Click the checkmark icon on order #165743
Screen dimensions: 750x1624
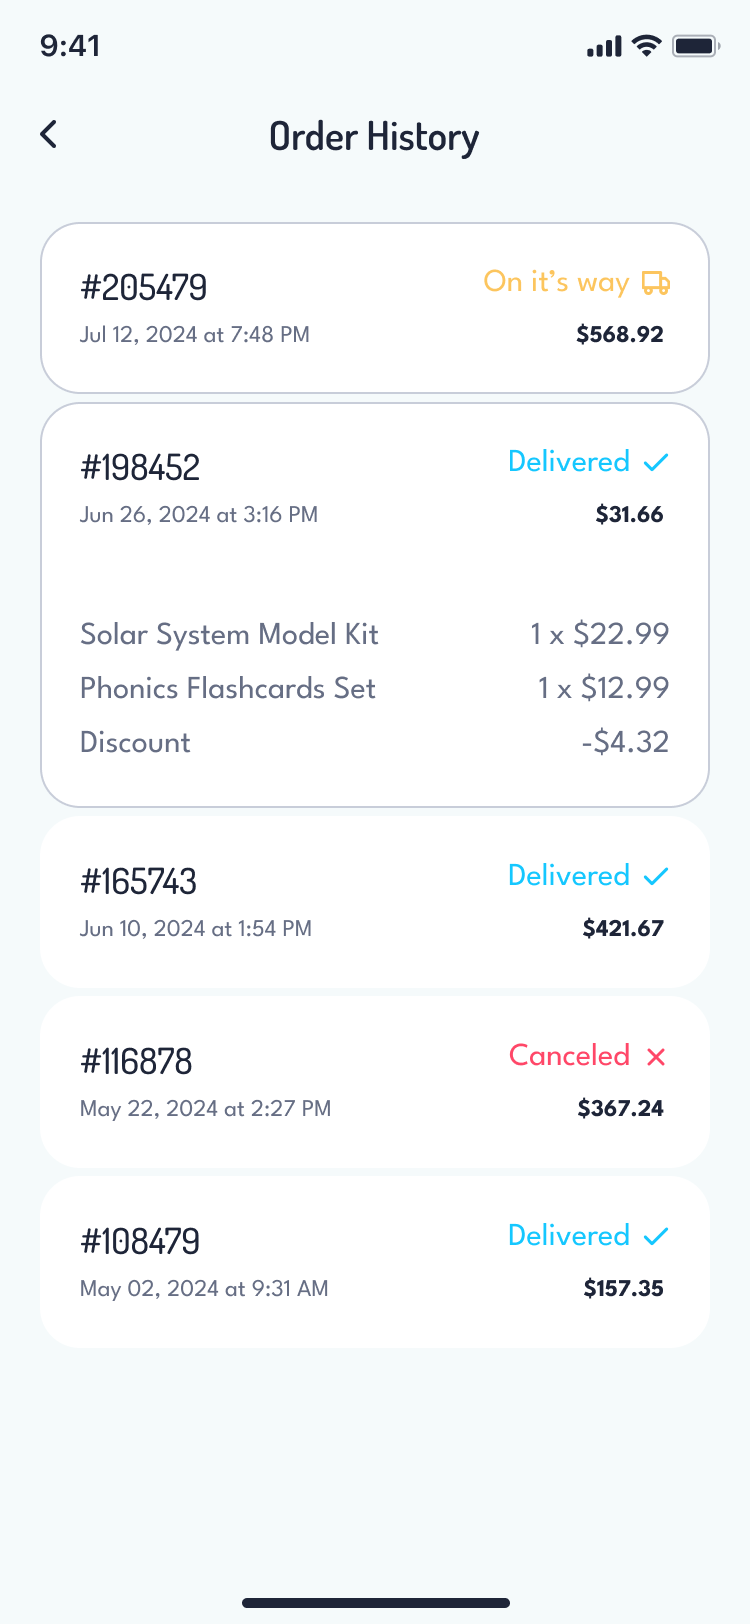656,877
